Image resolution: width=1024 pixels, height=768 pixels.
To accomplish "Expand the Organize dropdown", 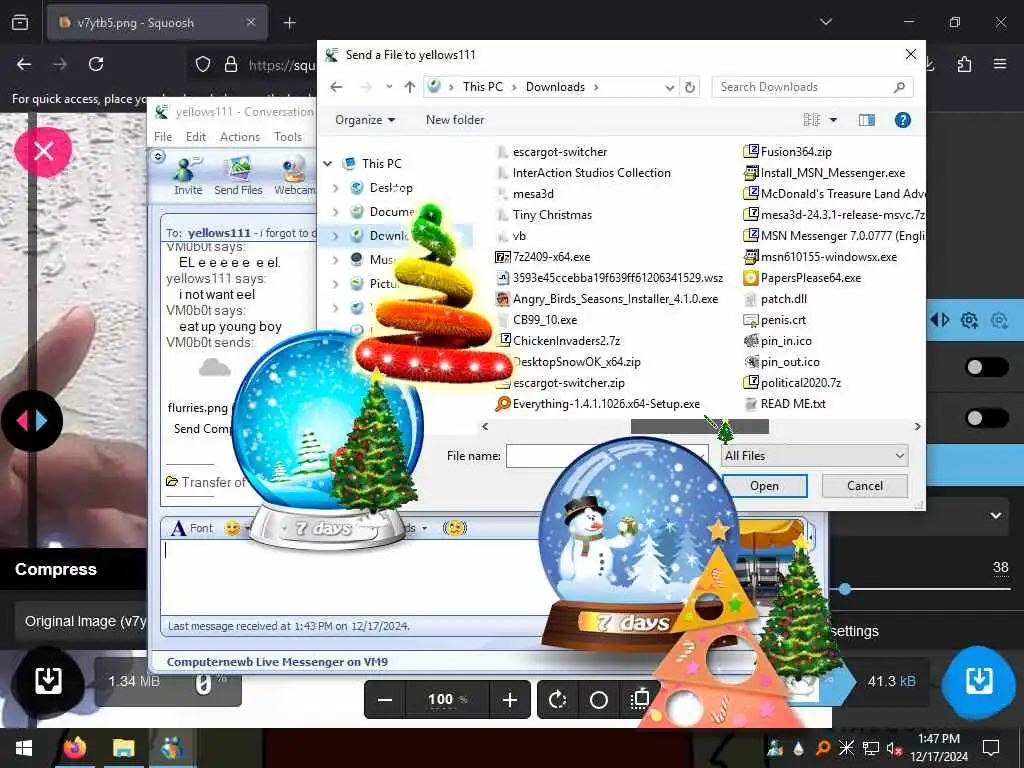I will (x=365, y=120).
